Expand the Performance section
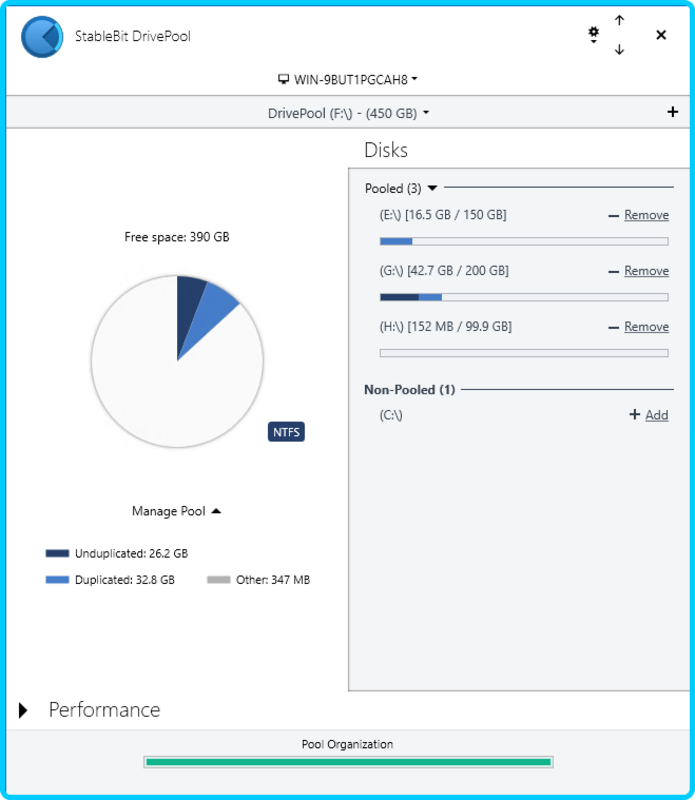Viewport: 695px width, 800px height. point(23,710)
